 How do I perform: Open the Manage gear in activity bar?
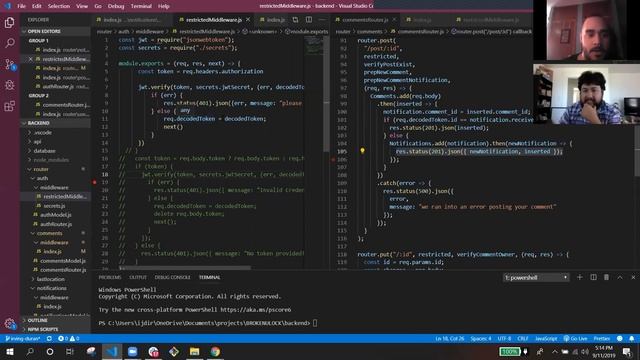[9, 324]
